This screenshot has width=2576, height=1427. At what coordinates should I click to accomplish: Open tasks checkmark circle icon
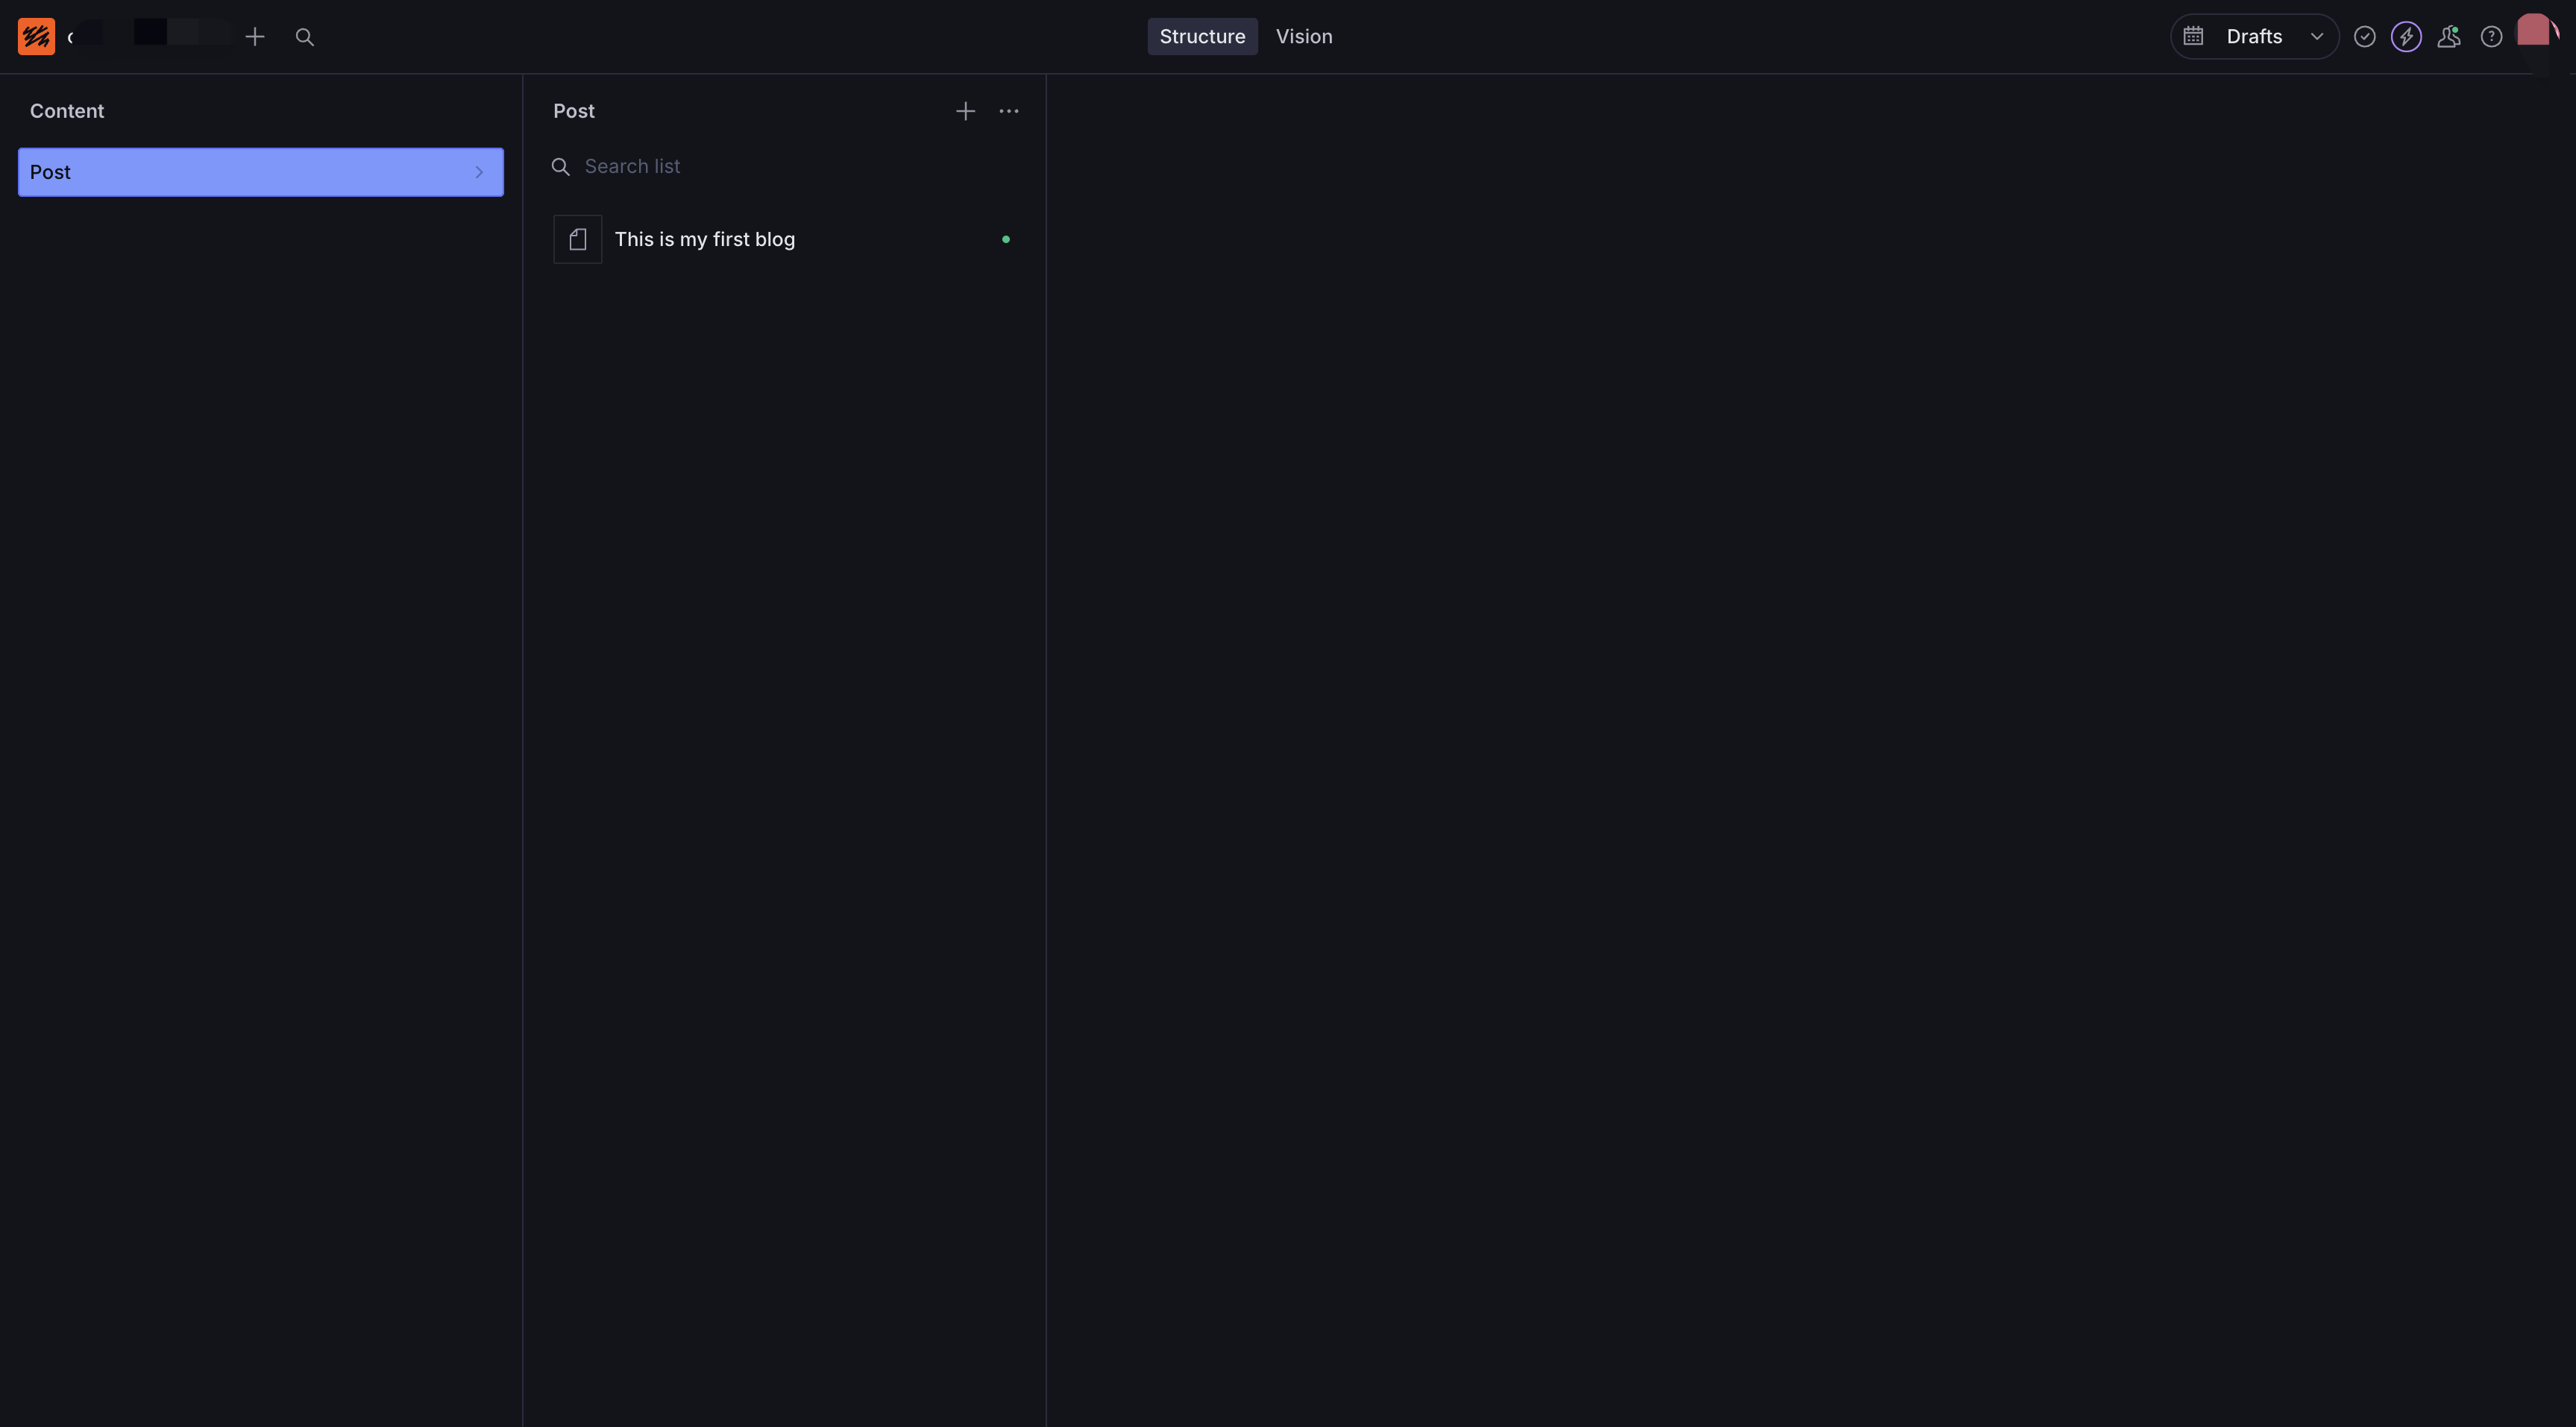tap(2364, 37)
